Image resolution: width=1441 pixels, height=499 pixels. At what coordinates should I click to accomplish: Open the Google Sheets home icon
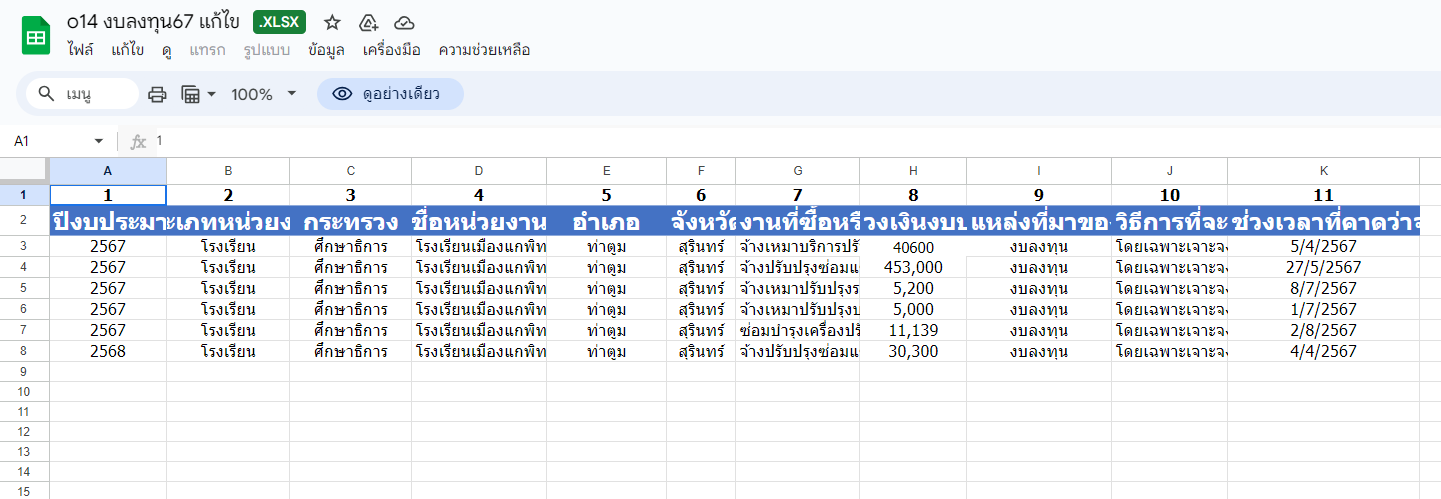click(x=36, y=37)
